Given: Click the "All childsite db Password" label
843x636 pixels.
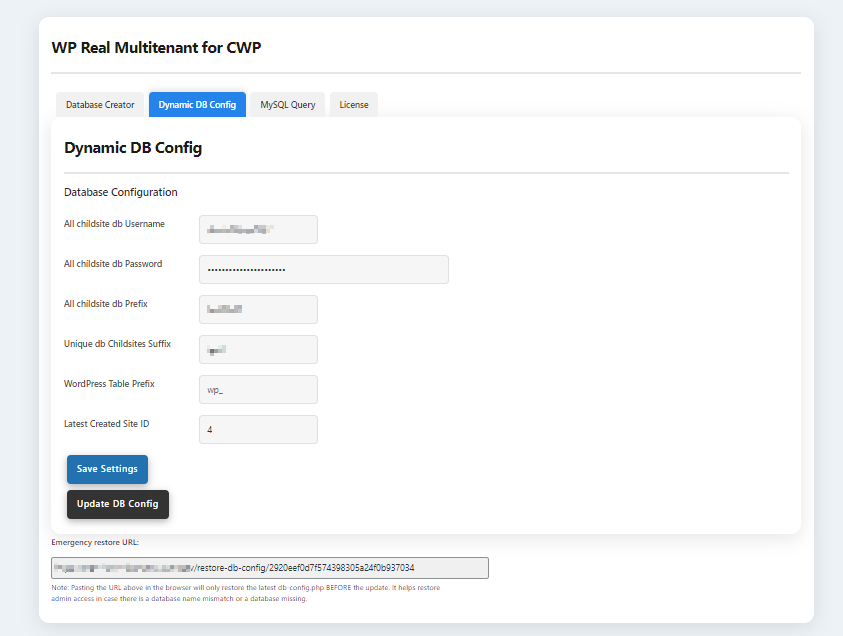Looking at the screenshot, I should point(113,264).
